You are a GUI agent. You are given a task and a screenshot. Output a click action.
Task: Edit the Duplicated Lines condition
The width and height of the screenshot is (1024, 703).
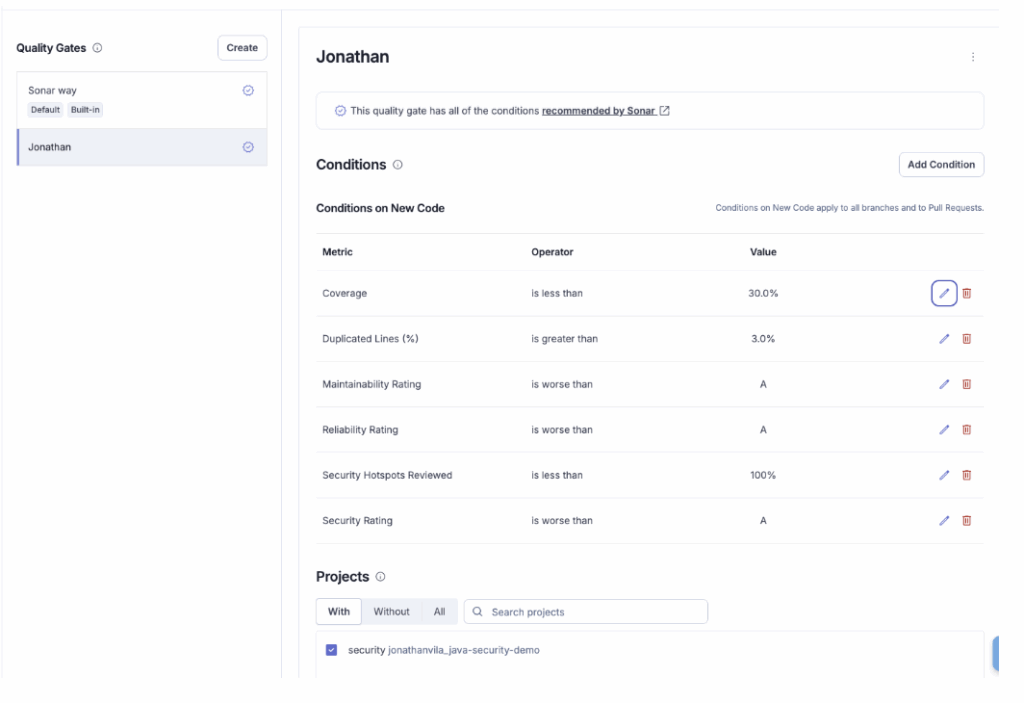click(943, 339)
